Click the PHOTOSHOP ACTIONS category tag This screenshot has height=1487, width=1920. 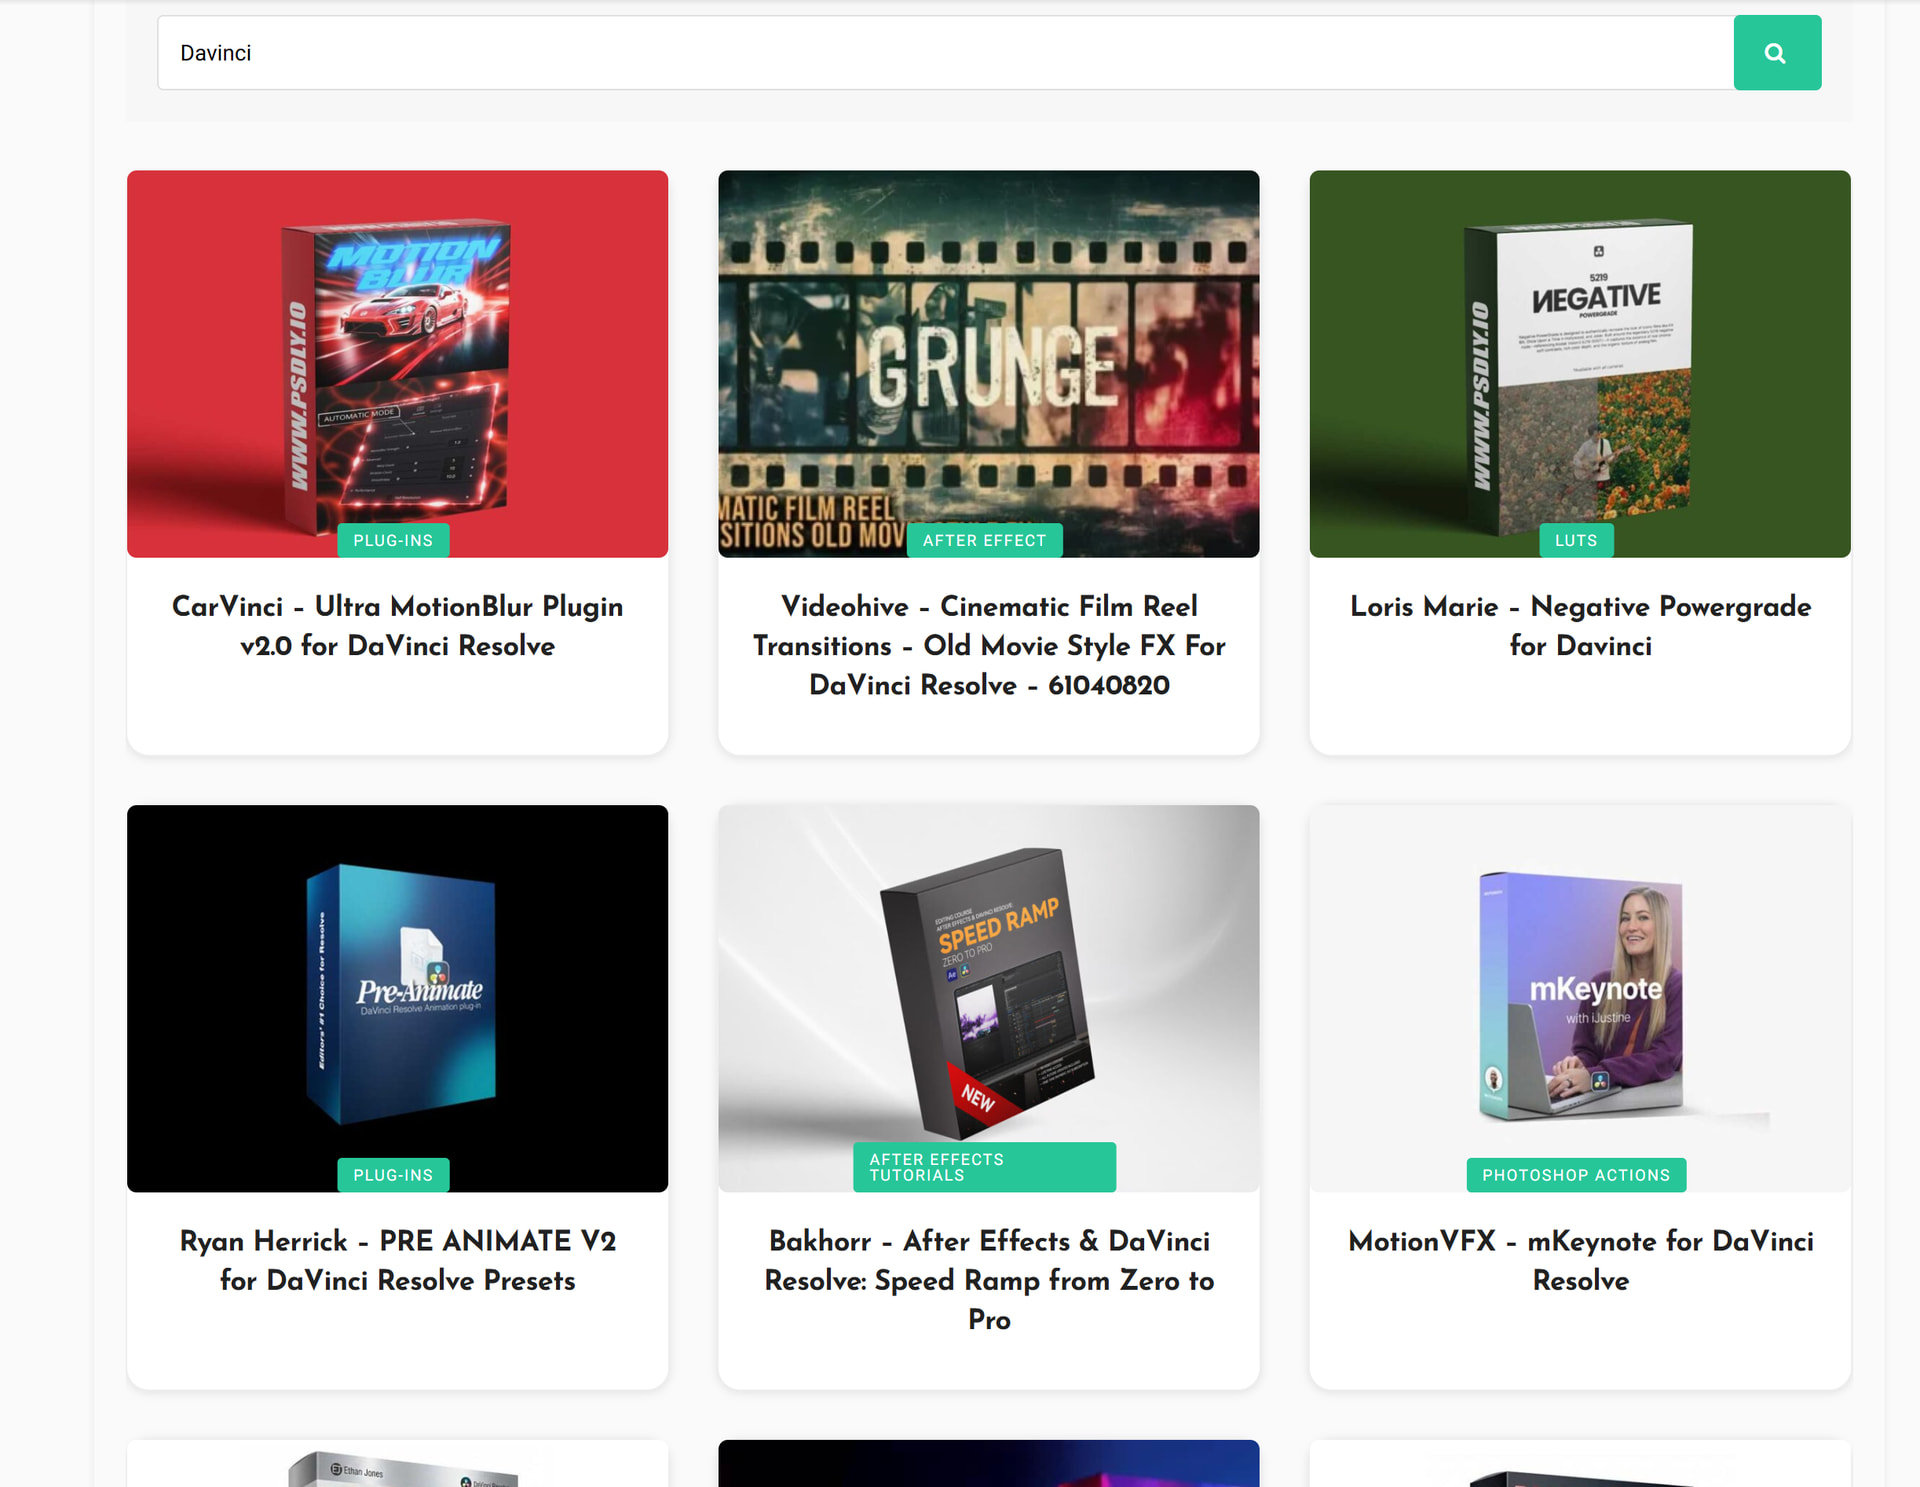[1576, 1175]
